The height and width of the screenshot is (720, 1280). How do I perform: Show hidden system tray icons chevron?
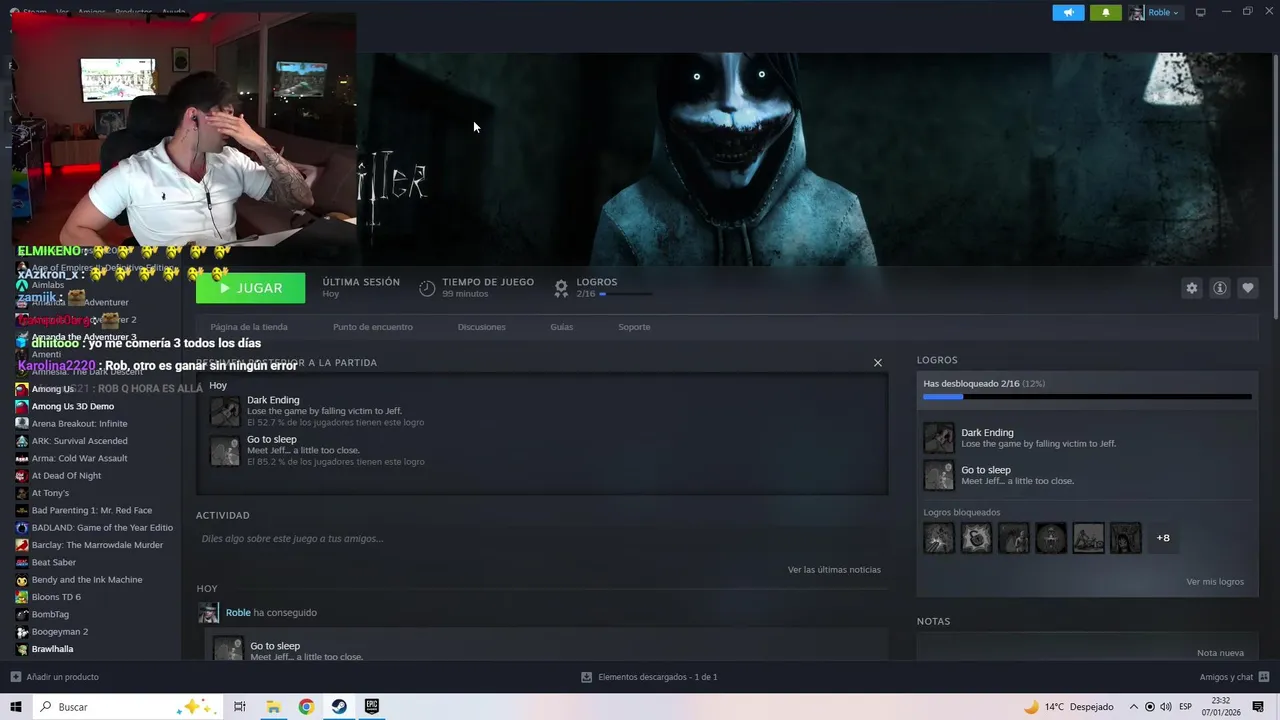[x=1133, y=707]
